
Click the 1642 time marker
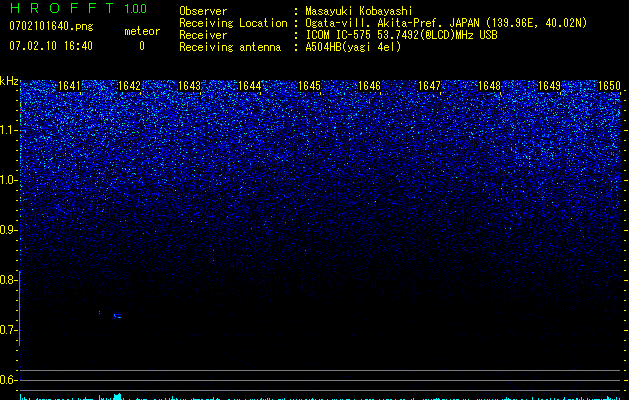click(130, 86)
